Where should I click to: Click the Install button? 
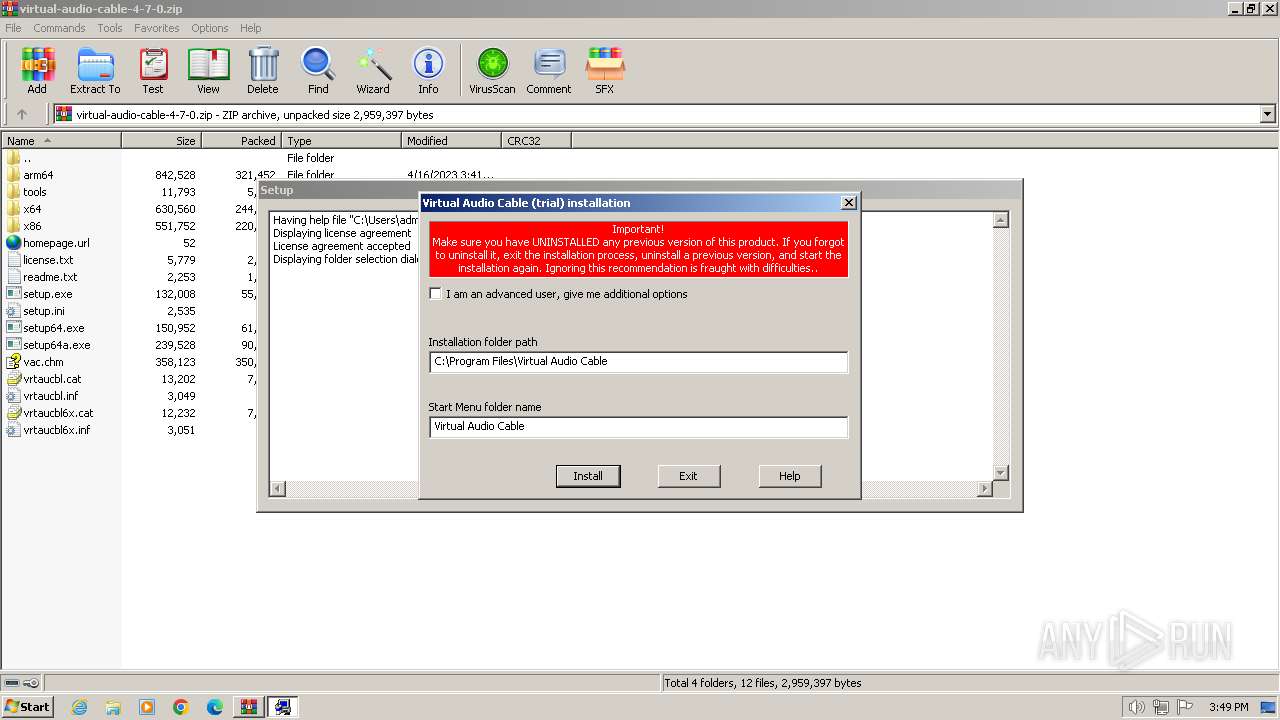click(x=588, y=476)
